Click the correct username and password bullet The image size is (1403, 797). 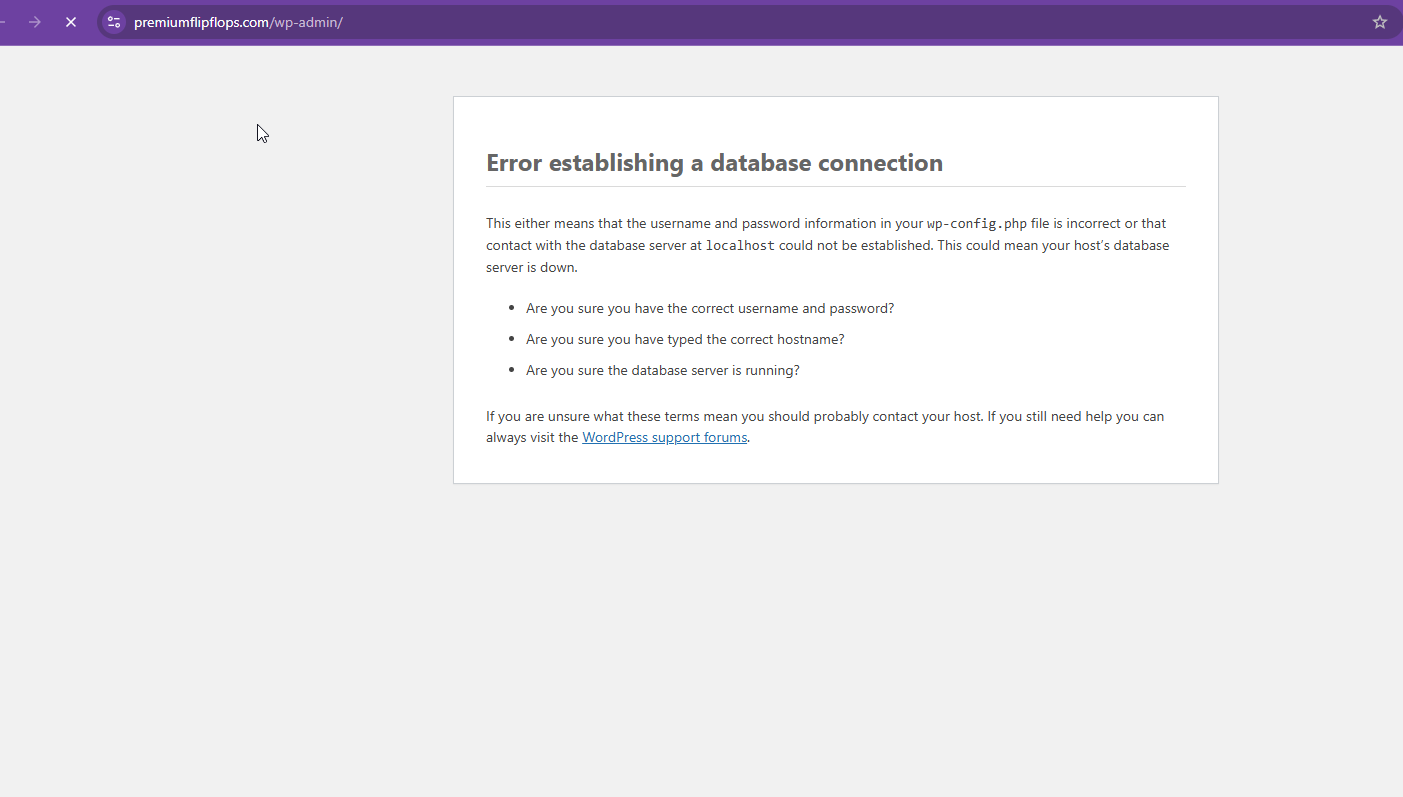coord(710,308)
